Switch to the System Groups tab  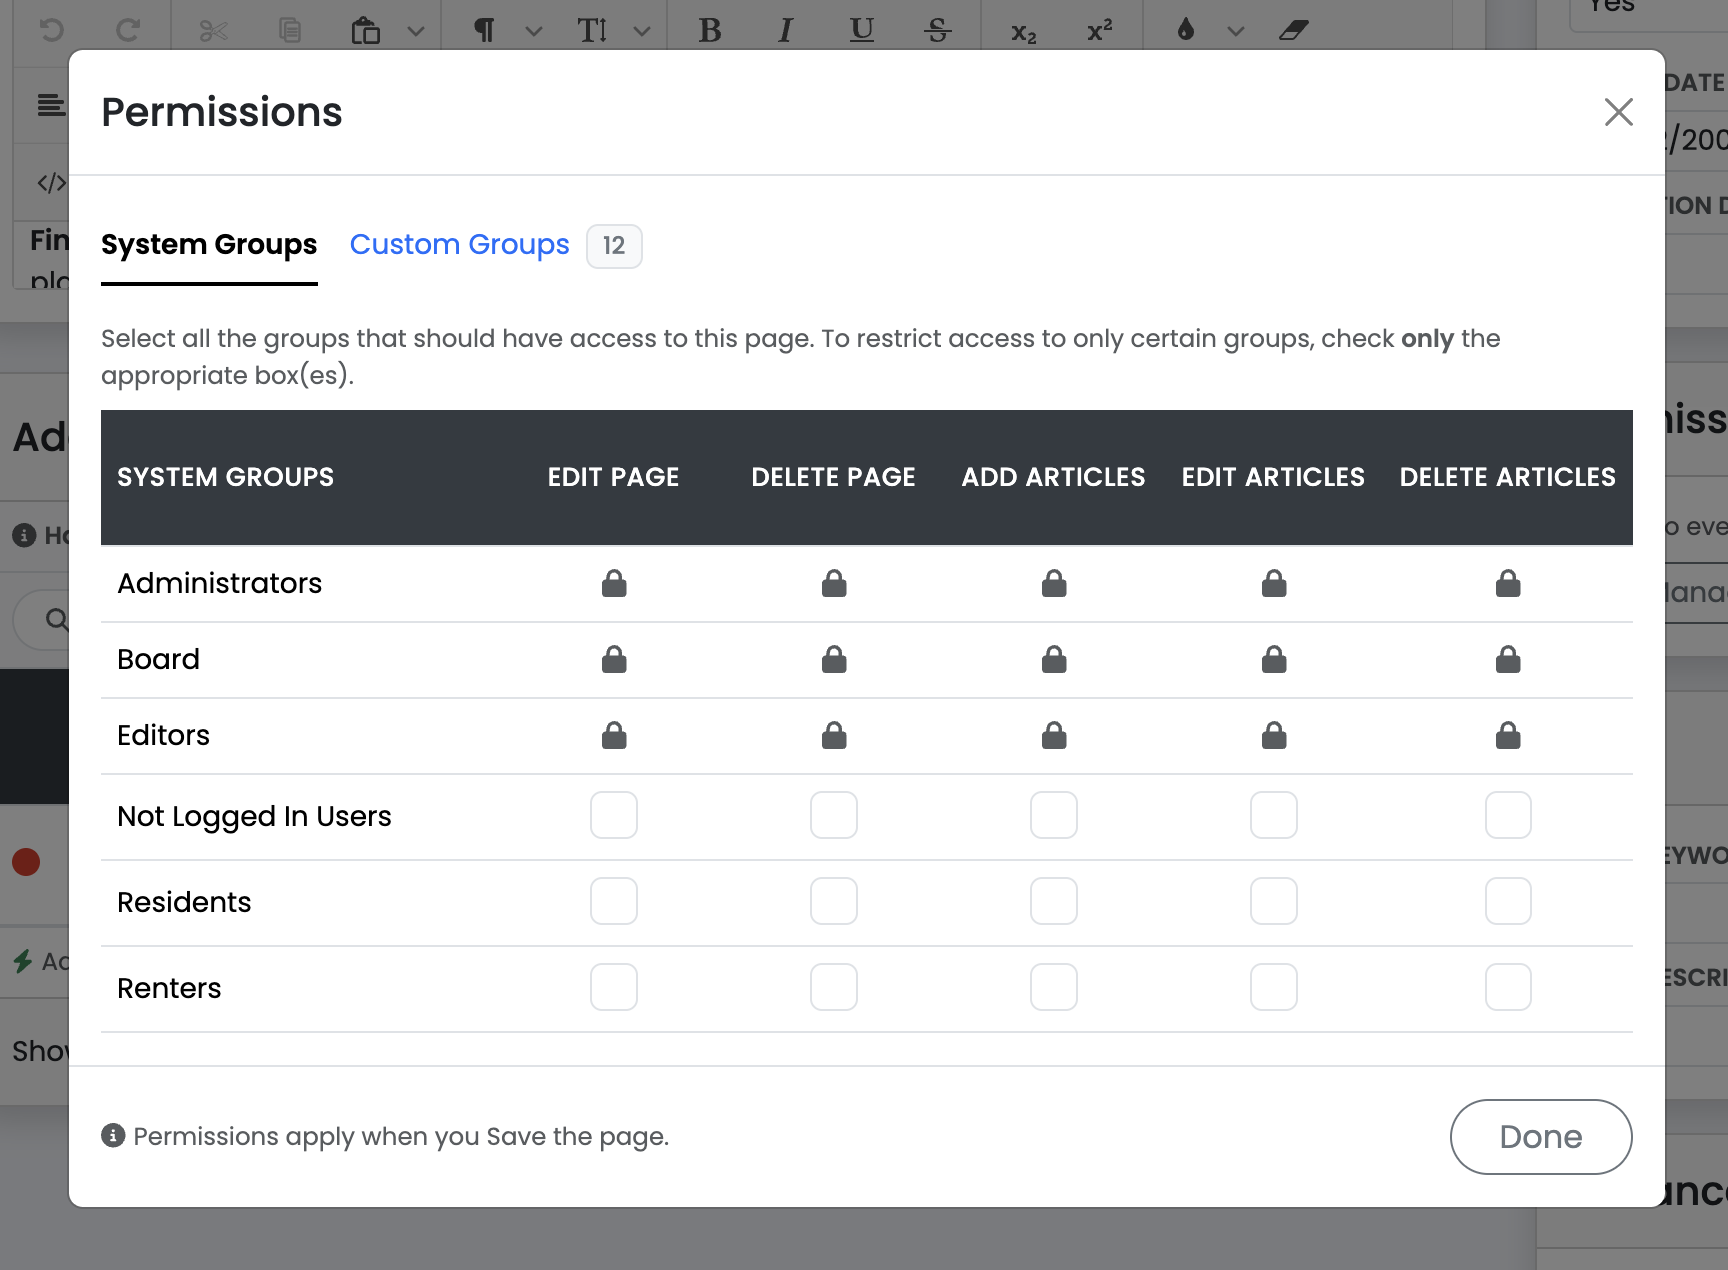click(x=209, y=245)
